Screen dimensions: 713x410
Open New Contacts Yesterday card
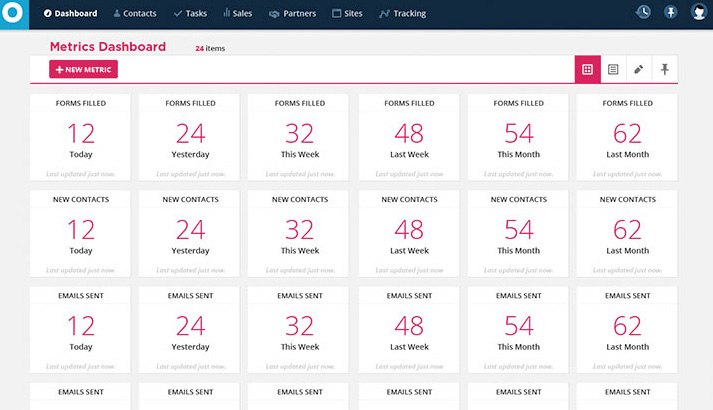[x=189, y=234]
